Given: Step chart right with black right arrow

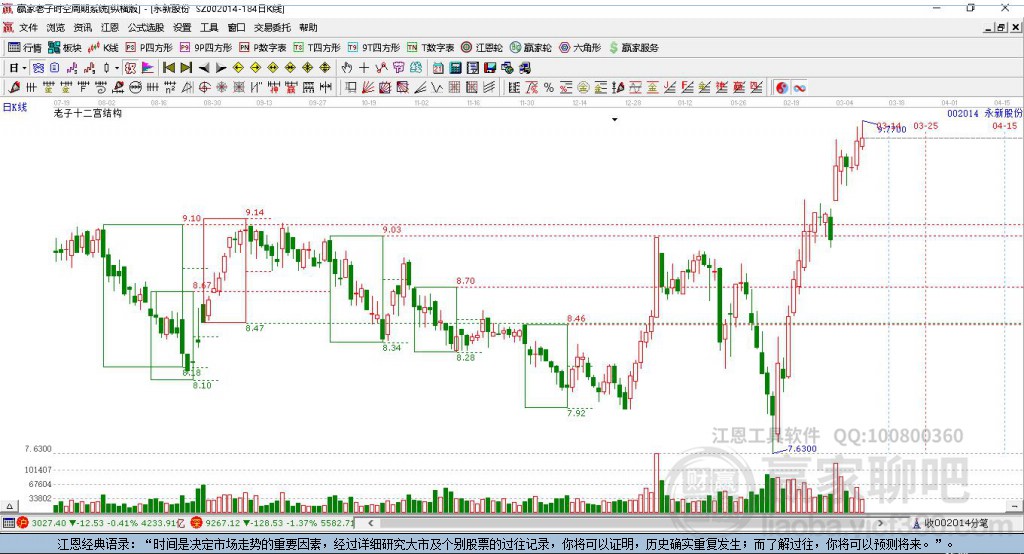Looking at the screenshot, I should click(x=221, y=68).
